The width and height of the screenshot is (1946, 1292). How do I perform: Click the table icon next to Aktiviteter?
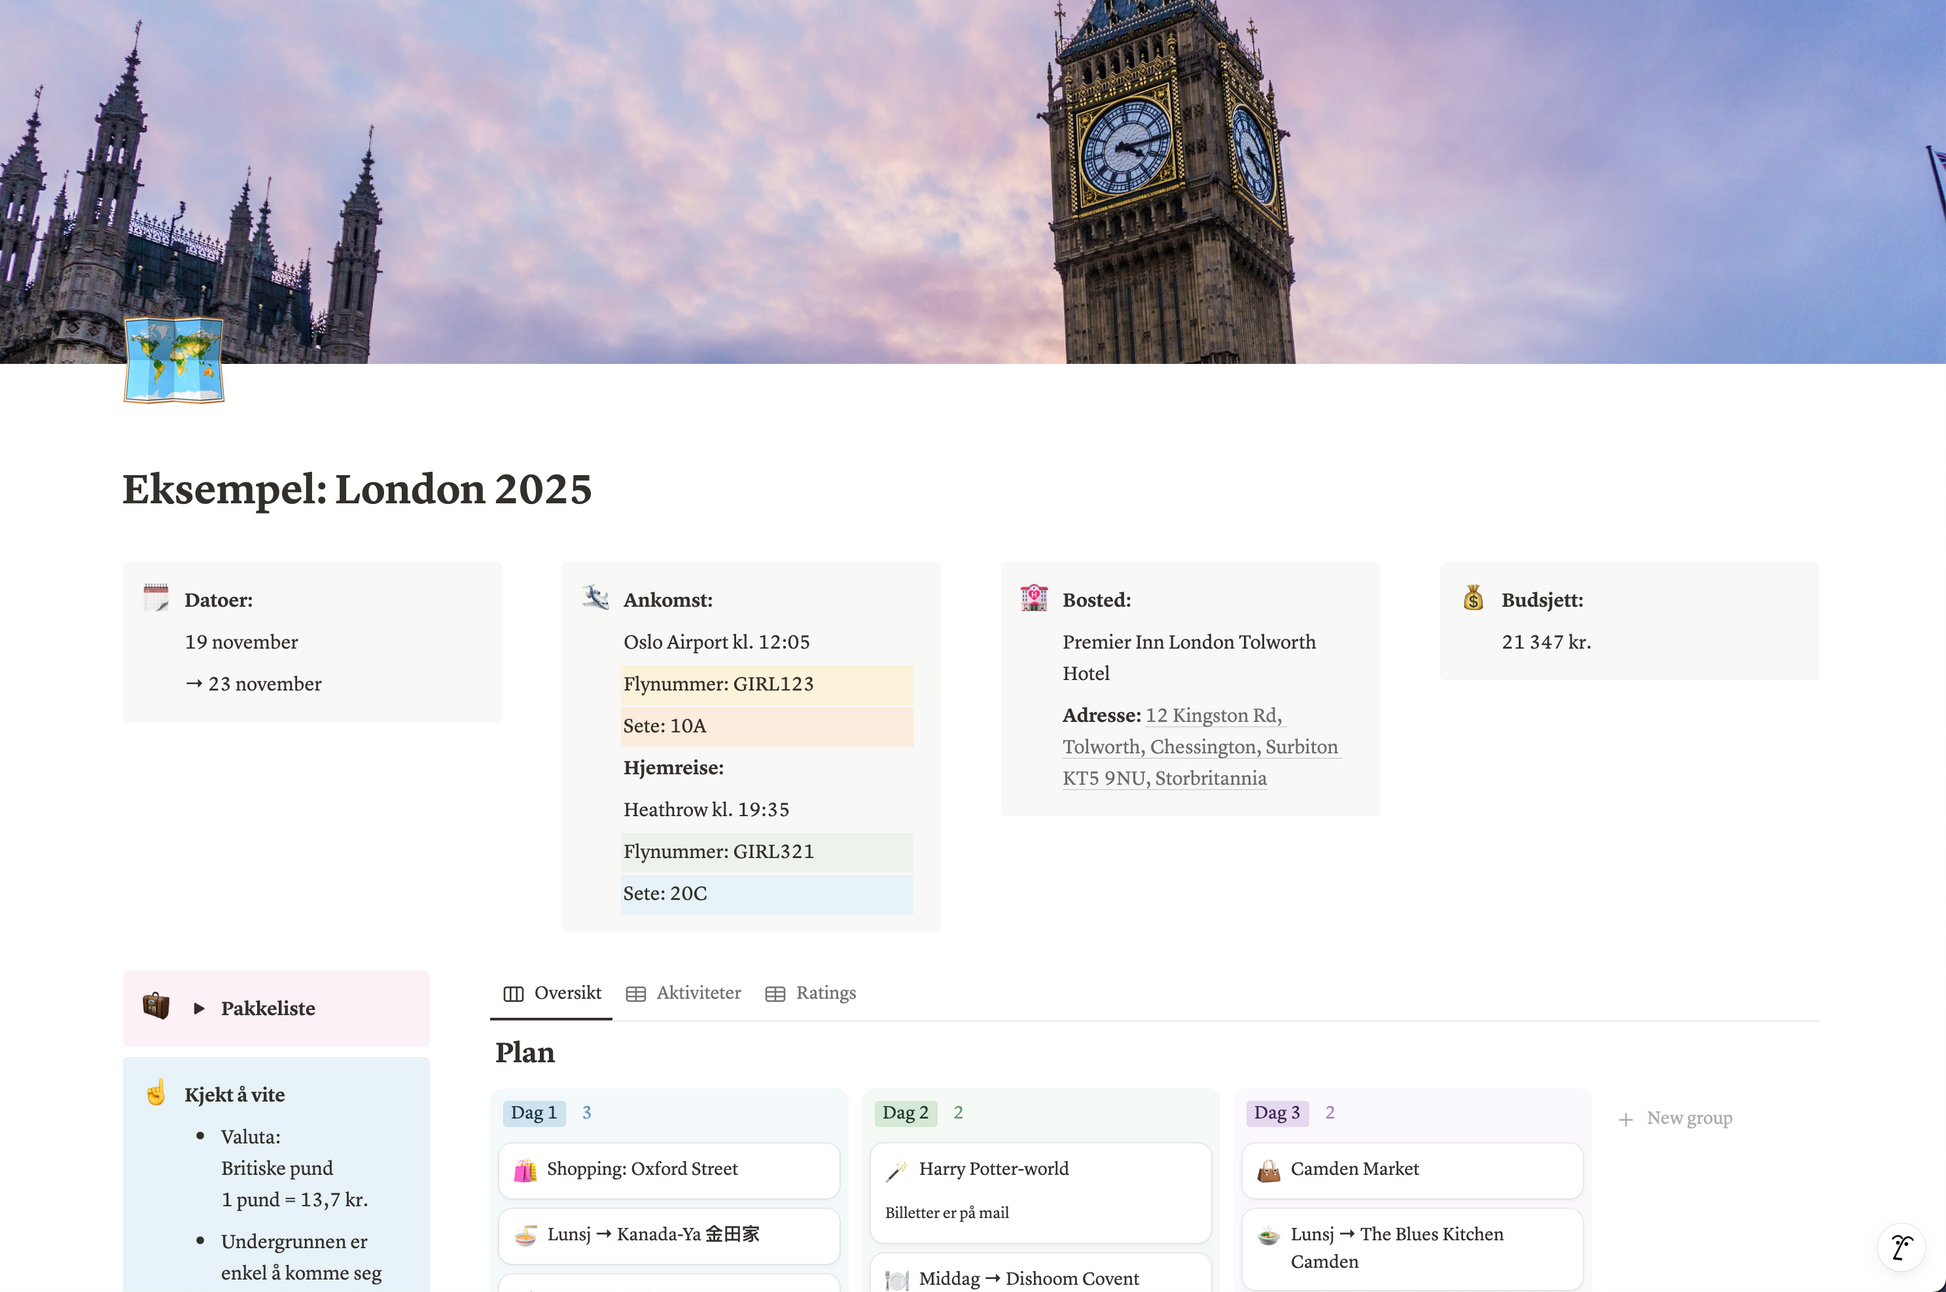tap(636, 993)
